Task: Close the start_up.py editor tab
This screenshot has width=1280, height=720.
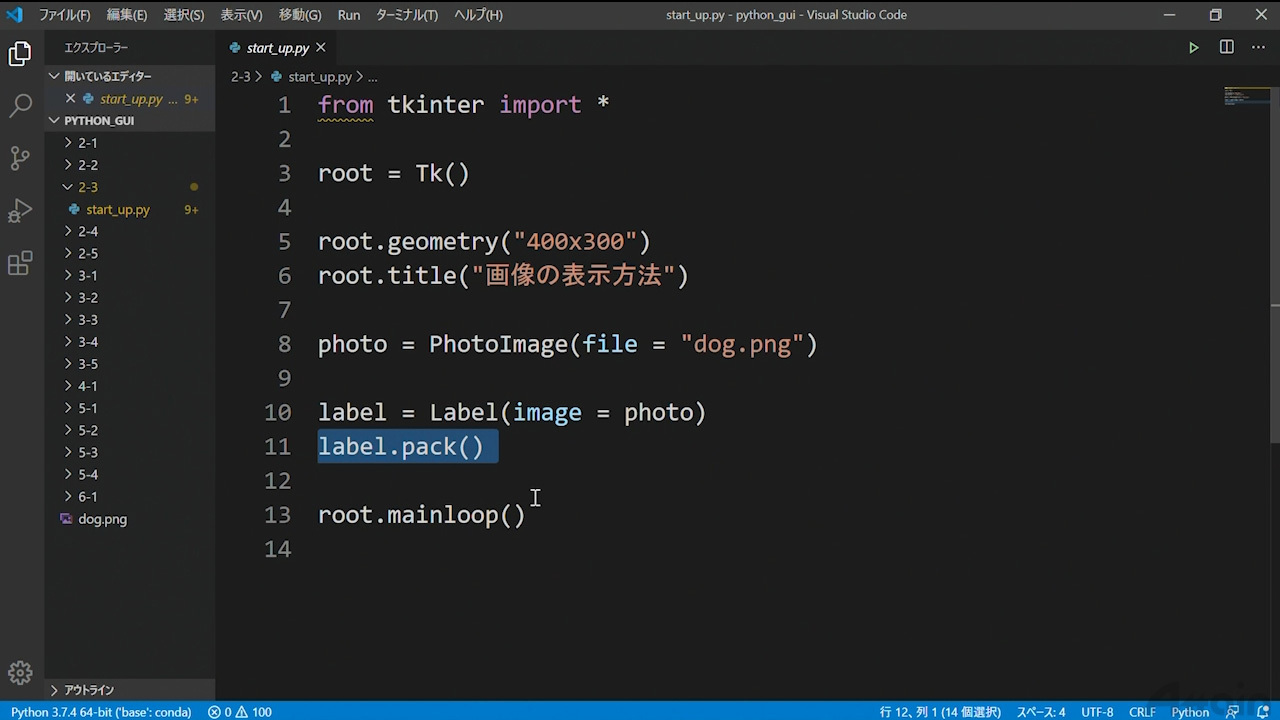Action: (x=321, y=48)
